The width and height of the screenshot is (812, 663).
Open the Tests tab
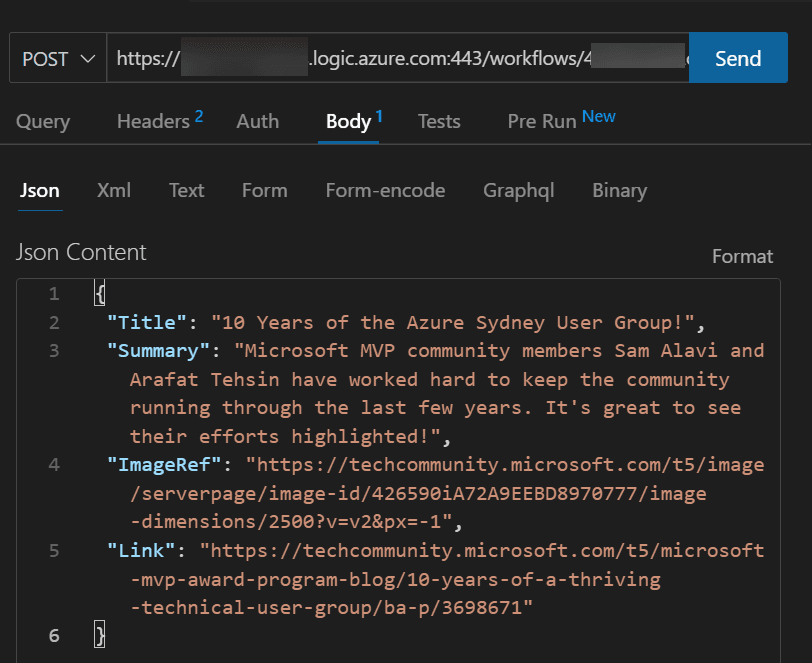[439, 122]
